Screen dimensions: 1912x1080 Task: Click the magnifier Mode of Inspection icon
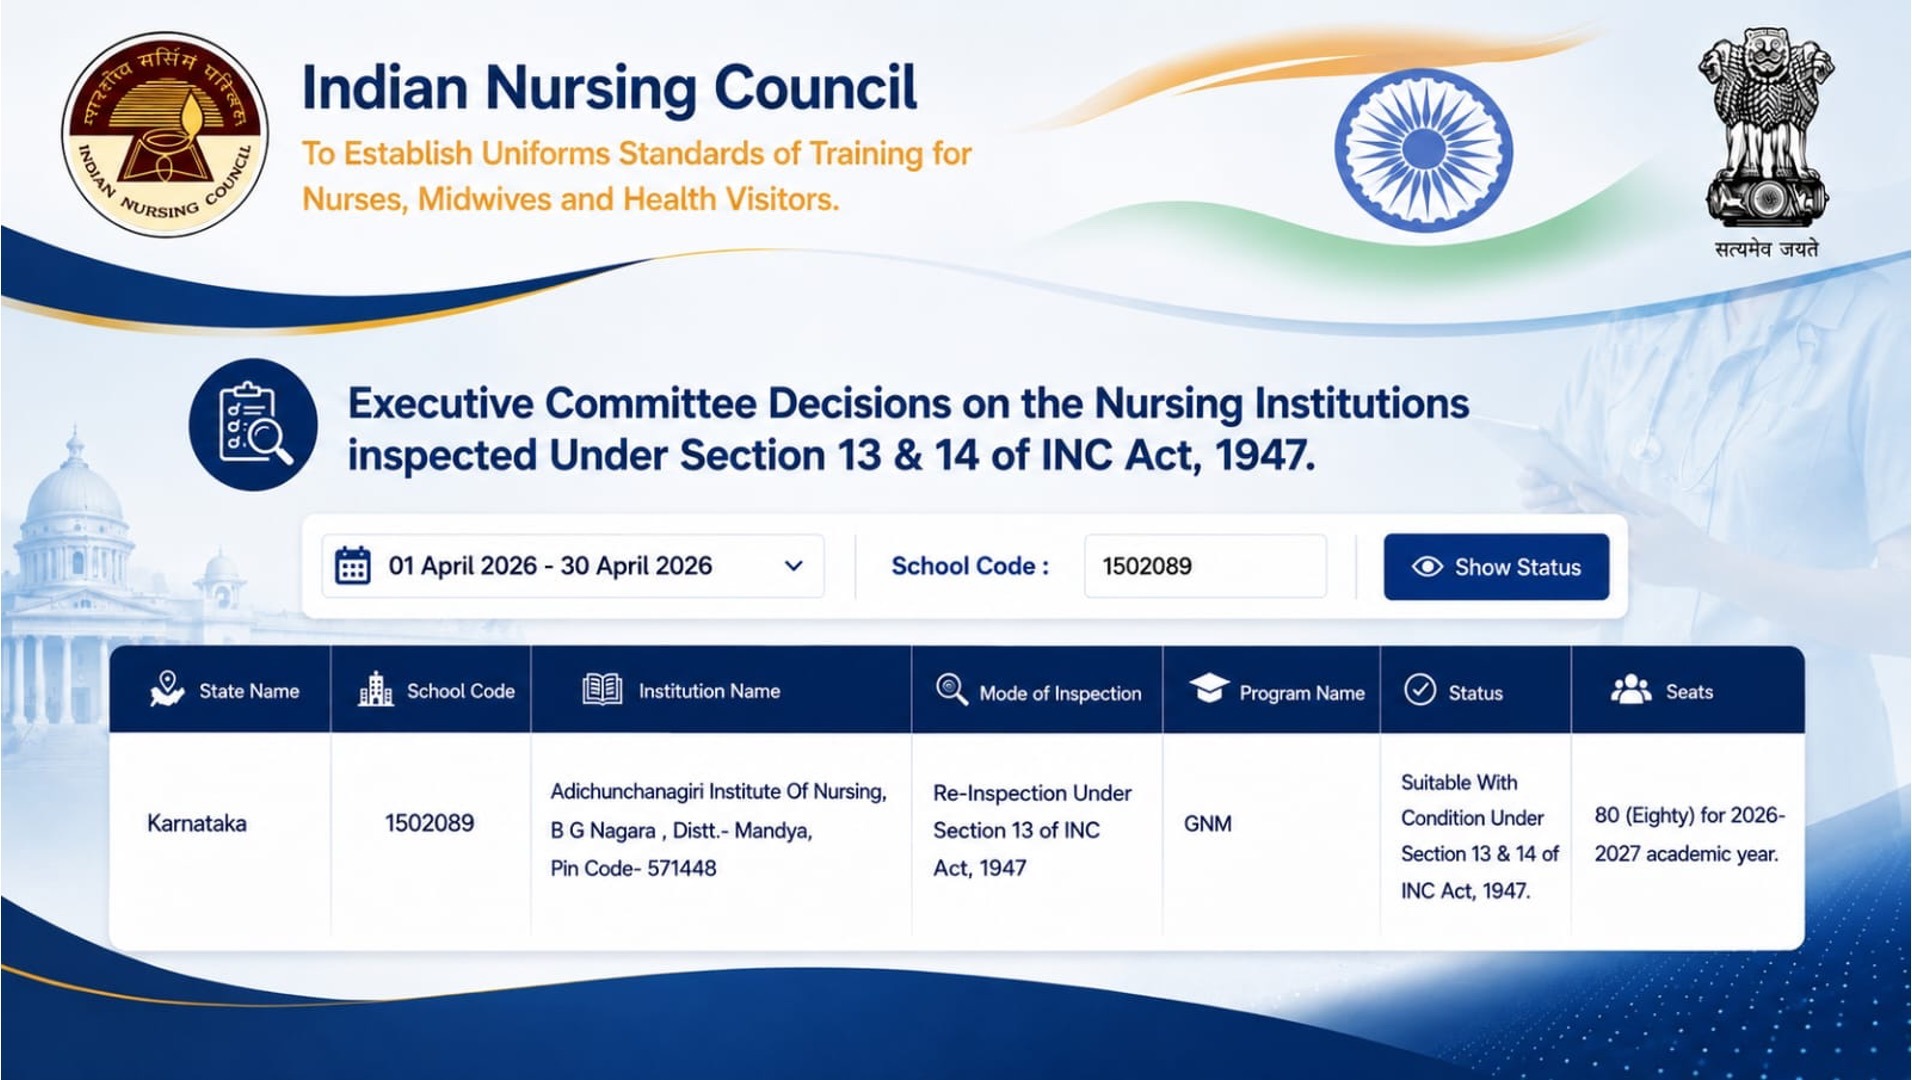tap(951, 690)
